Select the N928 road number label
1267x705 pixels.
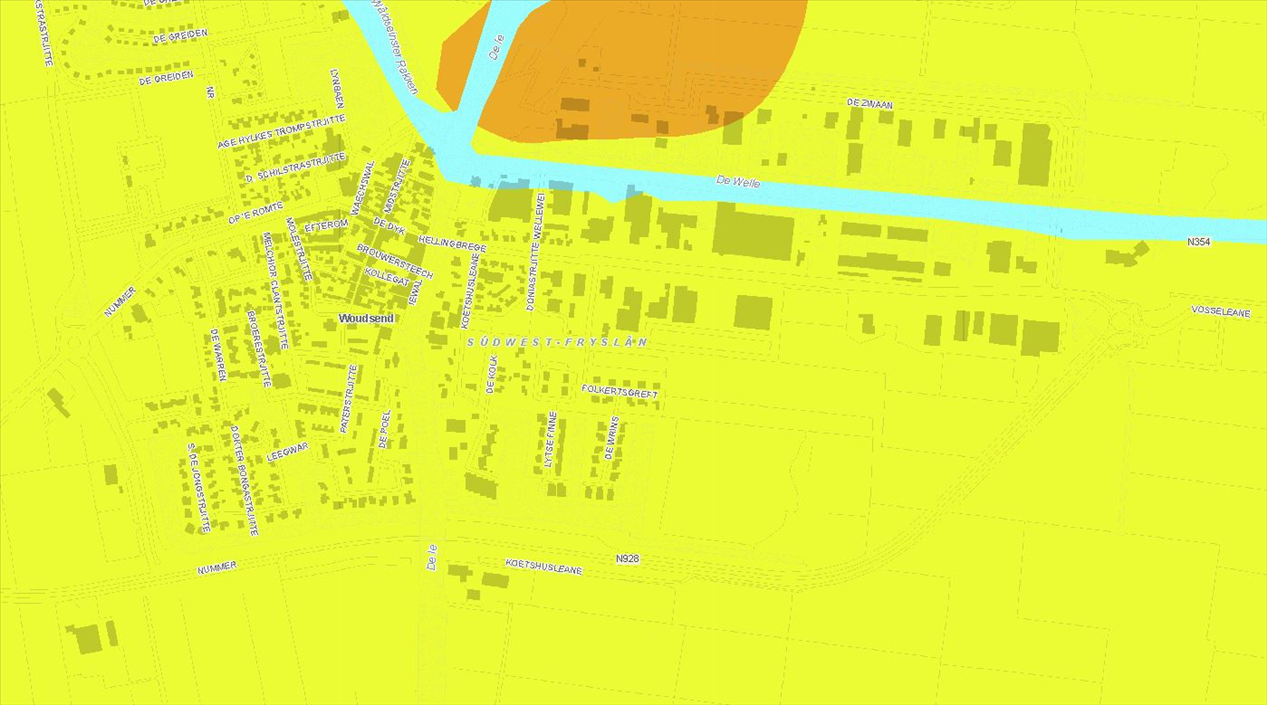[x=627, y=559]
